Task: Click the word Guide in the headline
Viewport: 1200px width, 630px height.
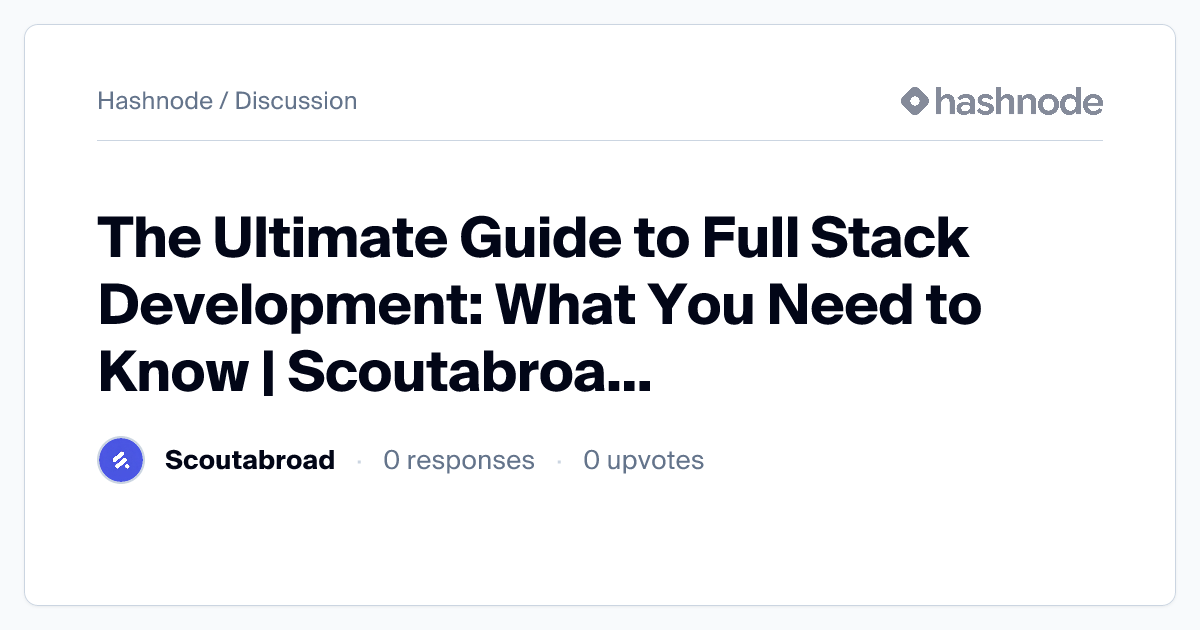Action: (533, 240)
